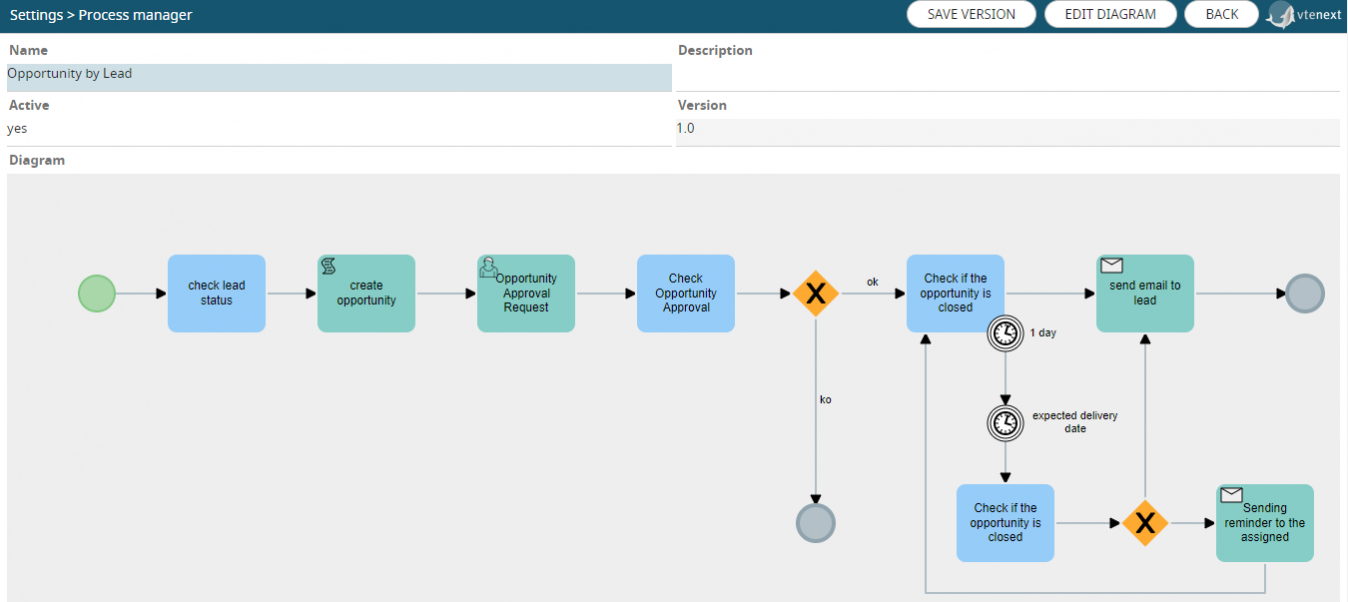Click the 'ko' flow label
Viewport: 1348px width, 602px height.
pos(826,399)
